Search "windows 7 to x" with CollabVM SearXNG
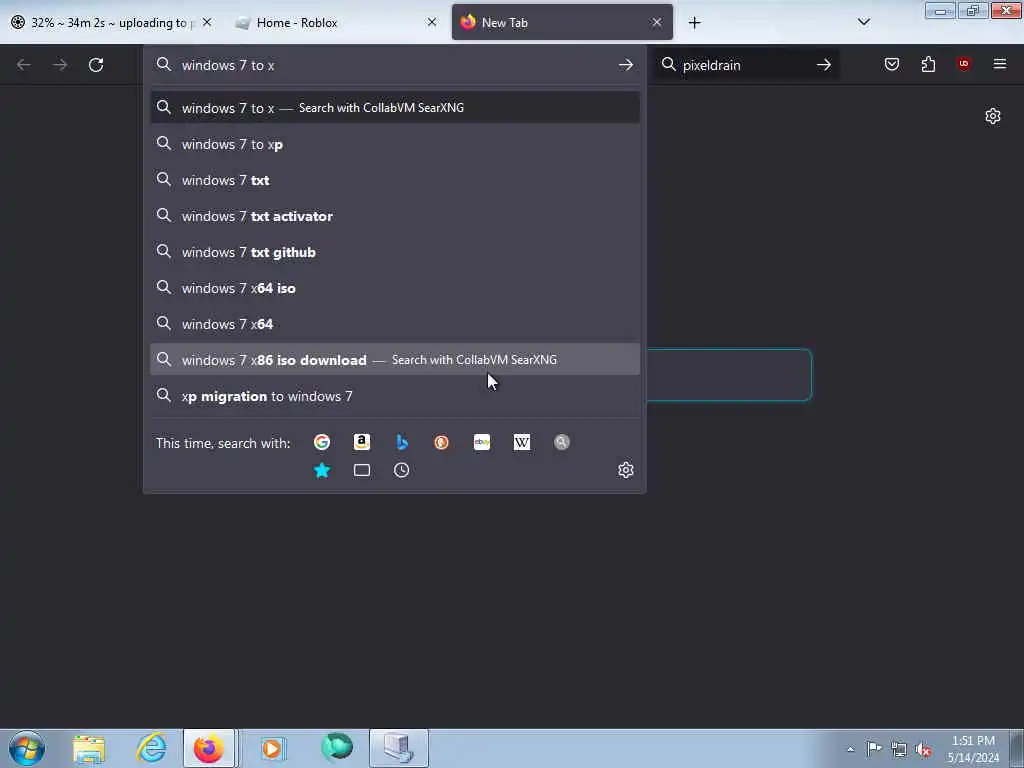This screenshot has width=1024, height=768. (x=394, y=108)
